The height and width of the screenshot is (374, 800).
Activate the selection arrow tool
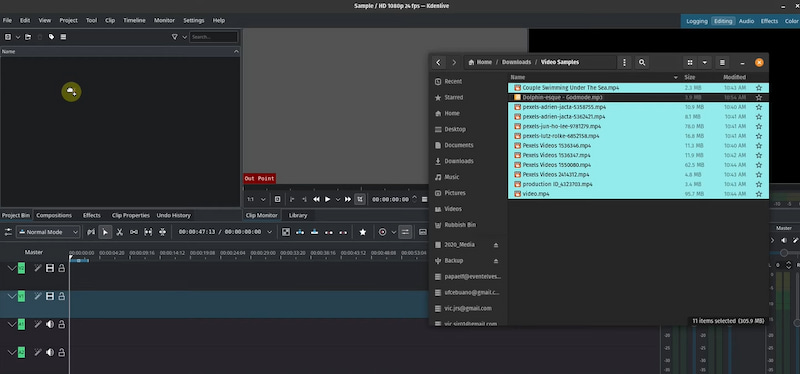coord(105,232)
